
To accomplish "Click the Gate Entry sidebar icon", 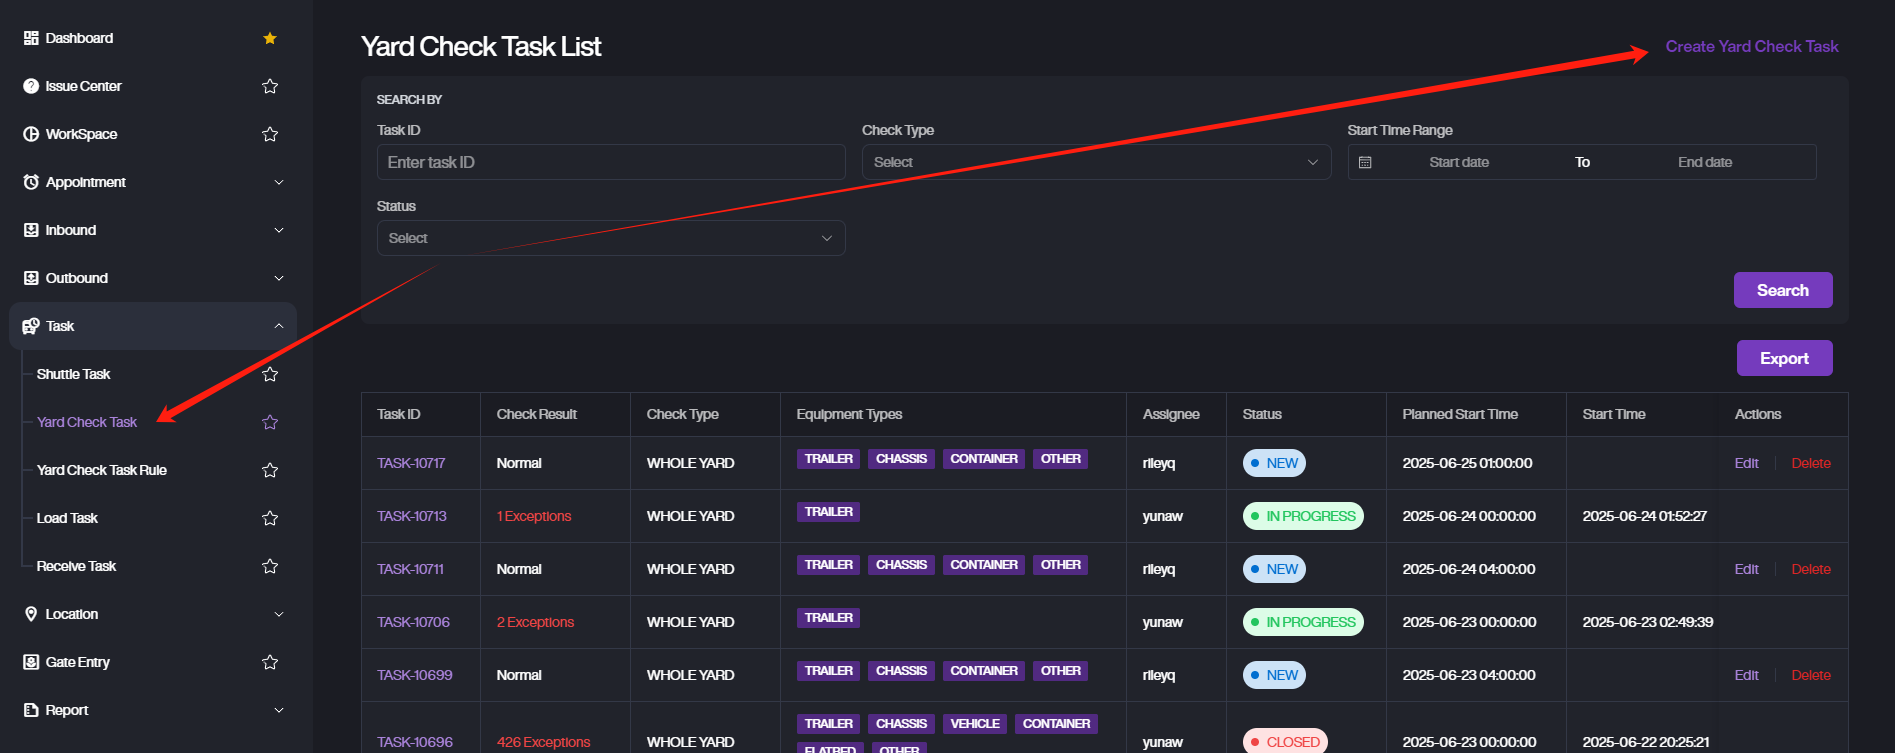I will coord(31,662).
